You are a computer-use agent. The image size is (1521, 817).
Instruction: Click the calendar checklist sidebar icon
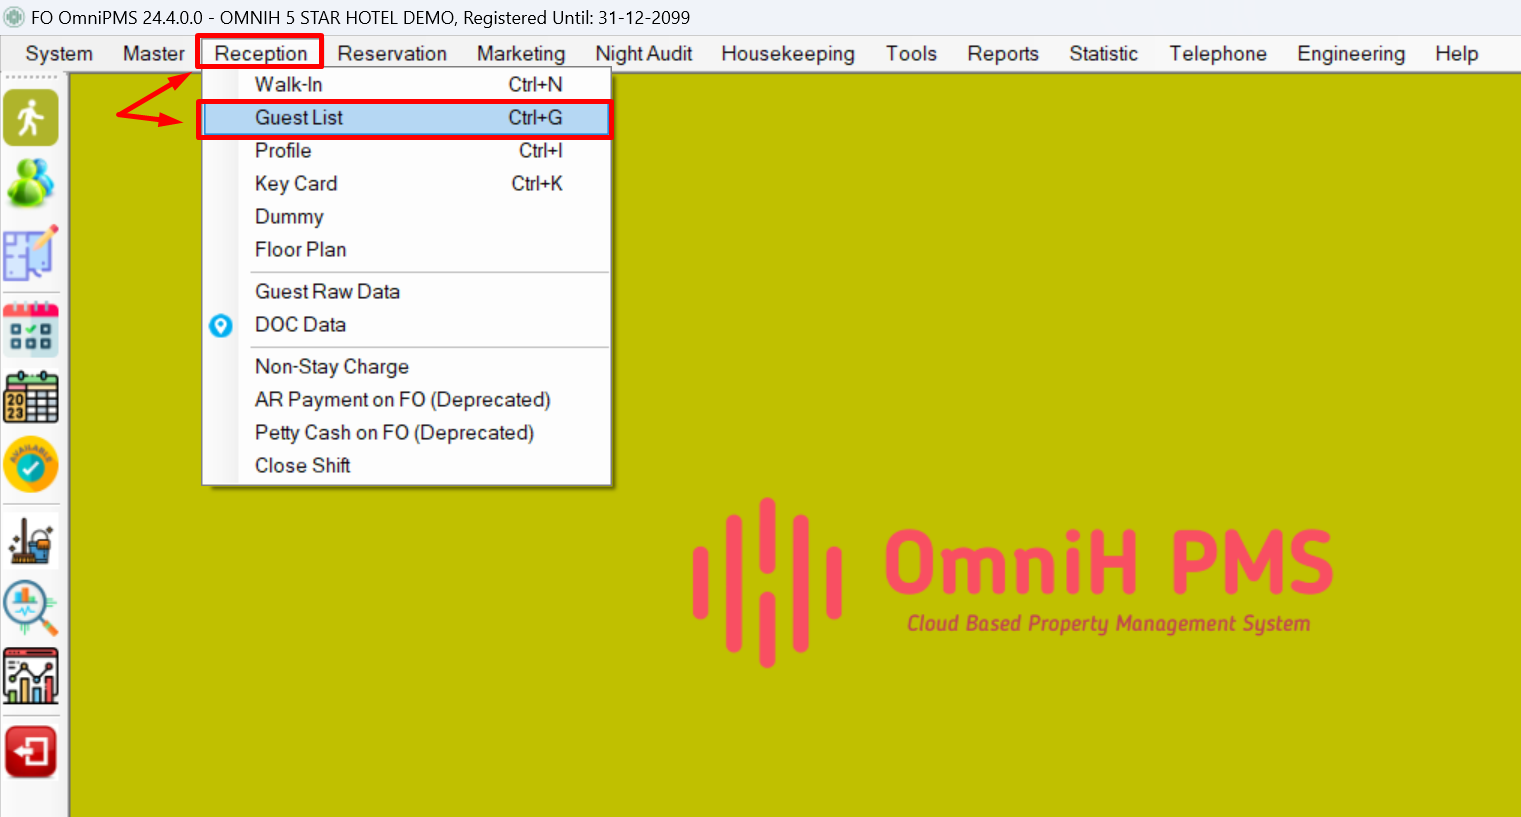pos(31,329)
